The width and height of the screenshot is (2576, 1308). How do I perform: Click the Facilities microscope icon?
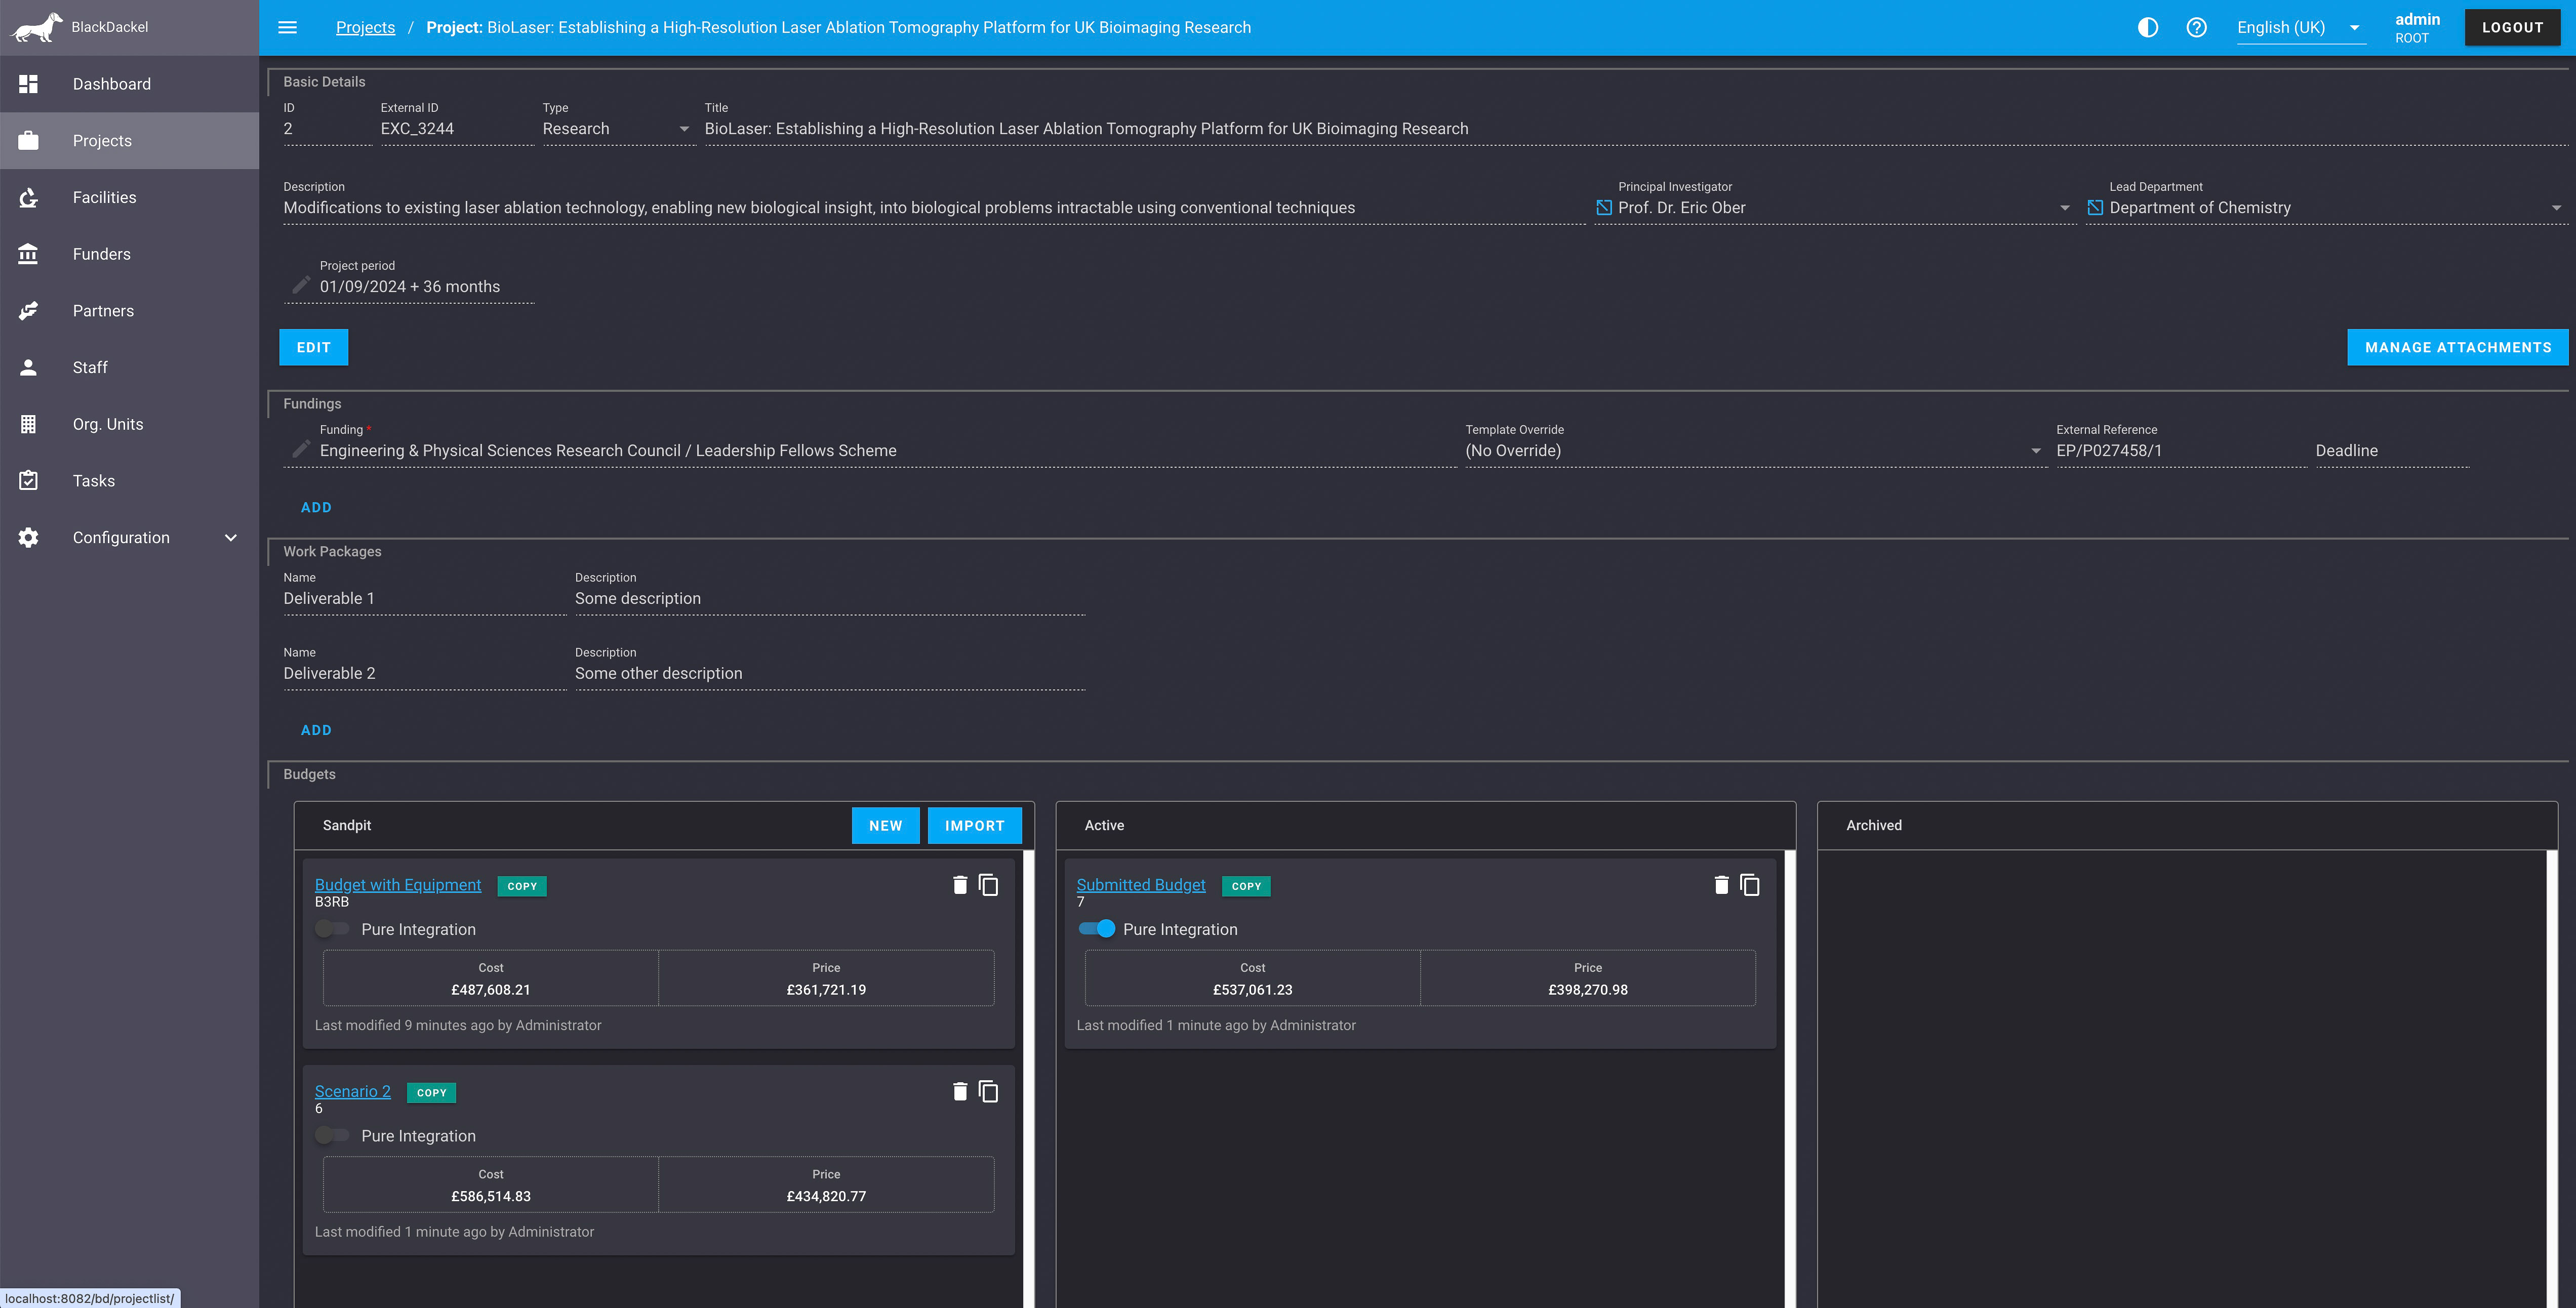[28, 198]
